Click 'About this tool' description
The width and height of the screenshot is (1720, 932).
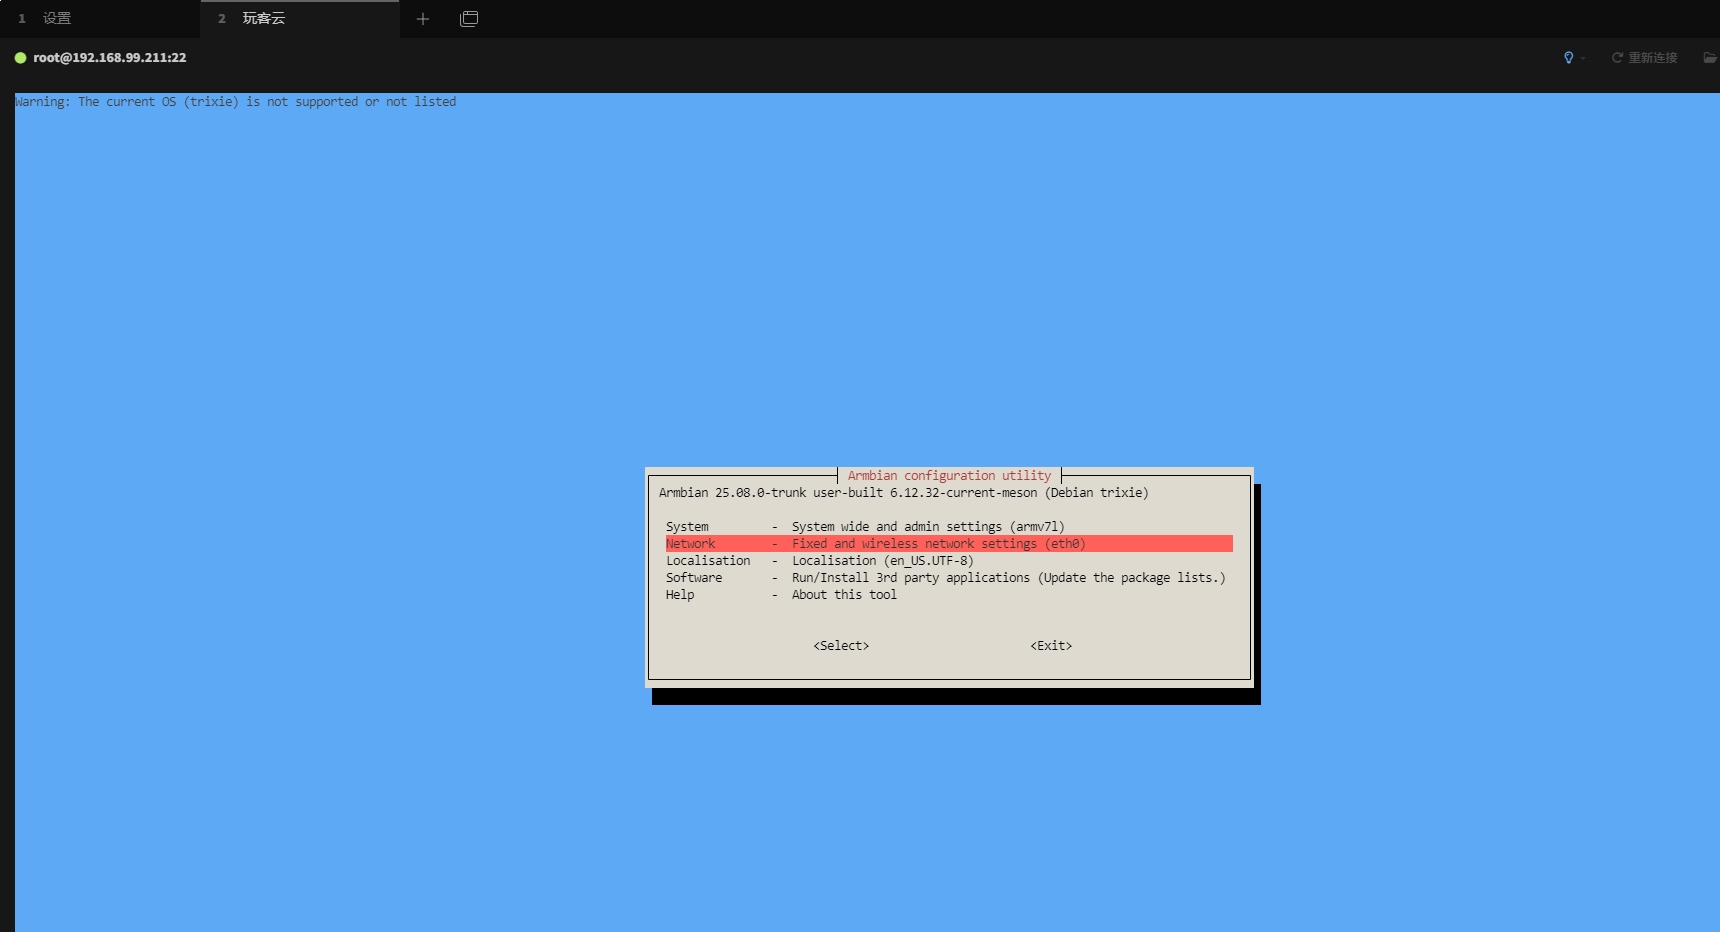(x=844, y=595)
